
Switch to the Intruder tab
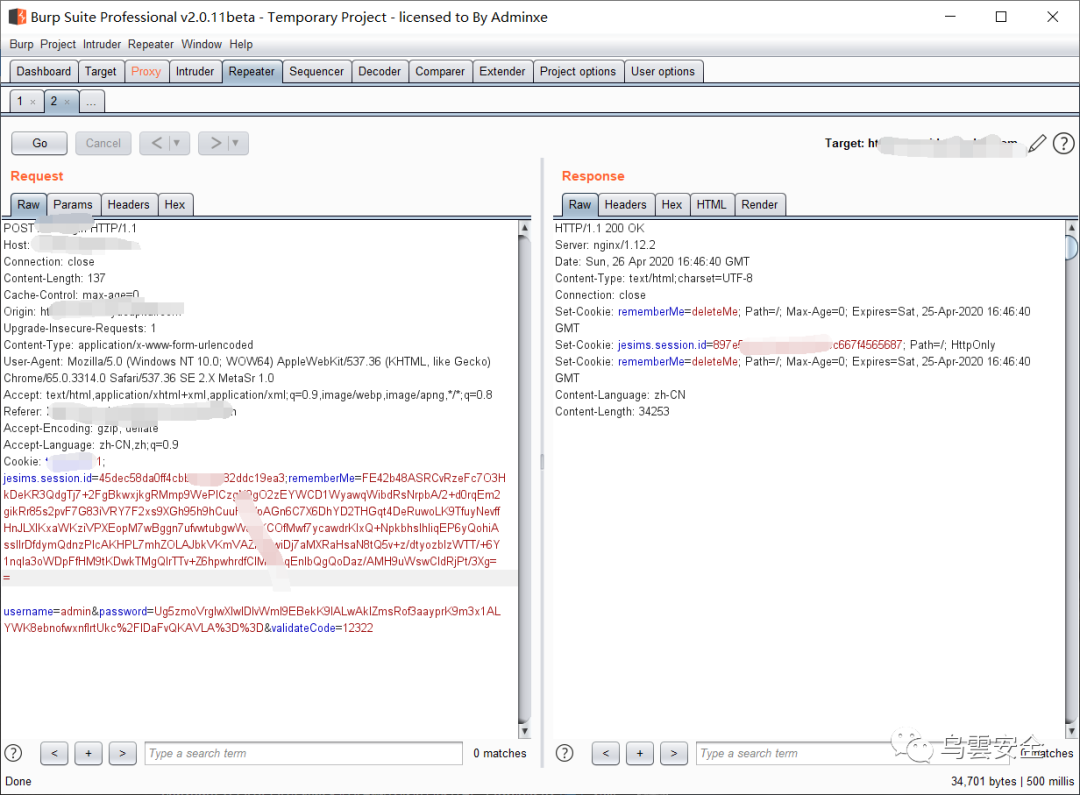[195, 72]
